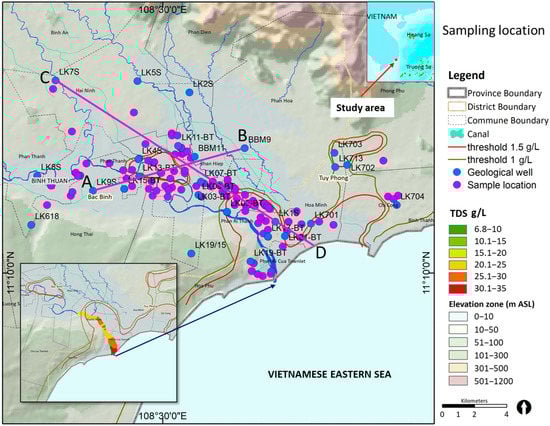Click the Sampling location title
The height and width of the screenshot is (426, 550).
pyautogui.click(x=493, y=31)
